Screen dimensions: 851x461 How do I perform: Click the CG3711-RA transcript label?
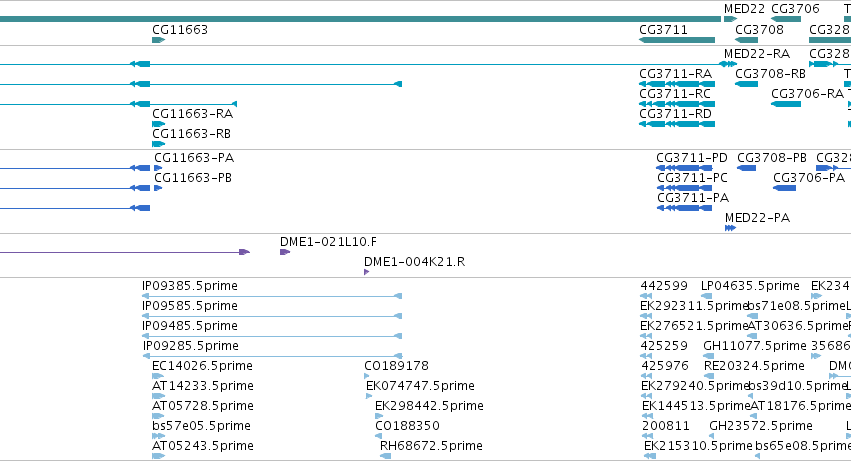point(675,74)
